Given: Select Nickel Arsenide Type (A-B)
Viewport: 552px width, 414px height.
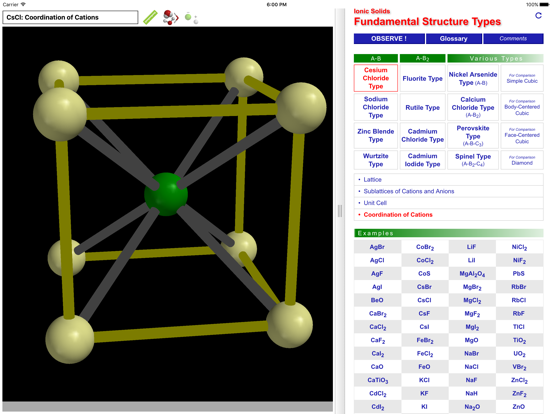Looking at the screenshot, I should tap(472, 78).
